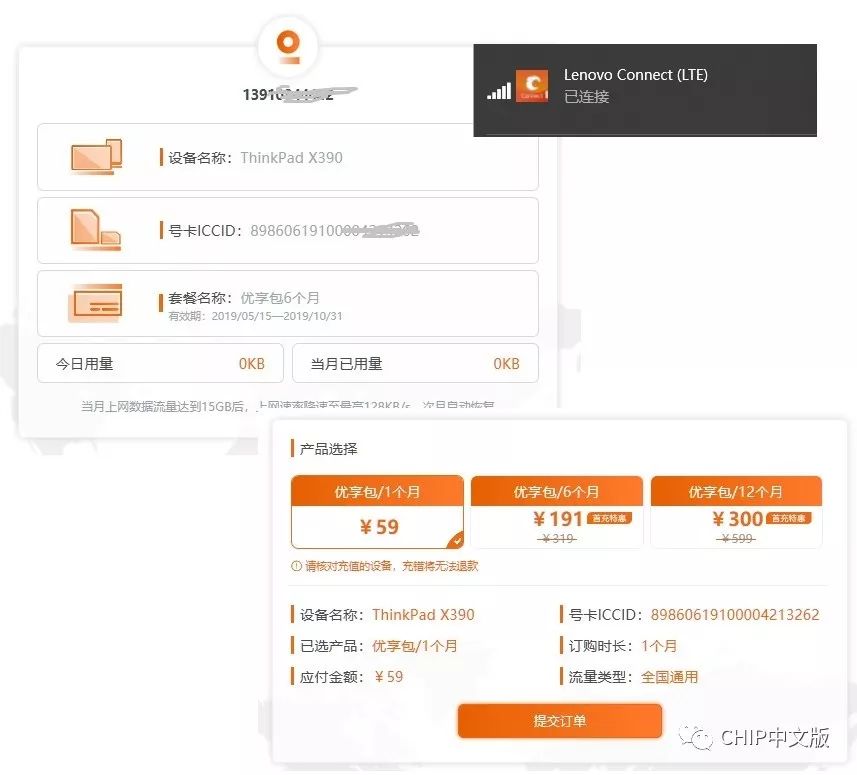857x775 pixels.
Task: Select the 优享包/12个月 ¥300 plan
Action: point(736,512)
